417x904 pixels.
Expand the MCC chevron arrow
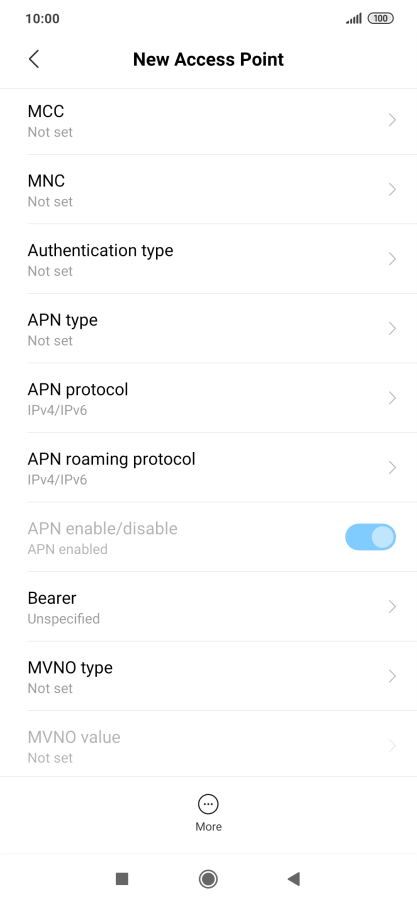[x=392, y=120]
